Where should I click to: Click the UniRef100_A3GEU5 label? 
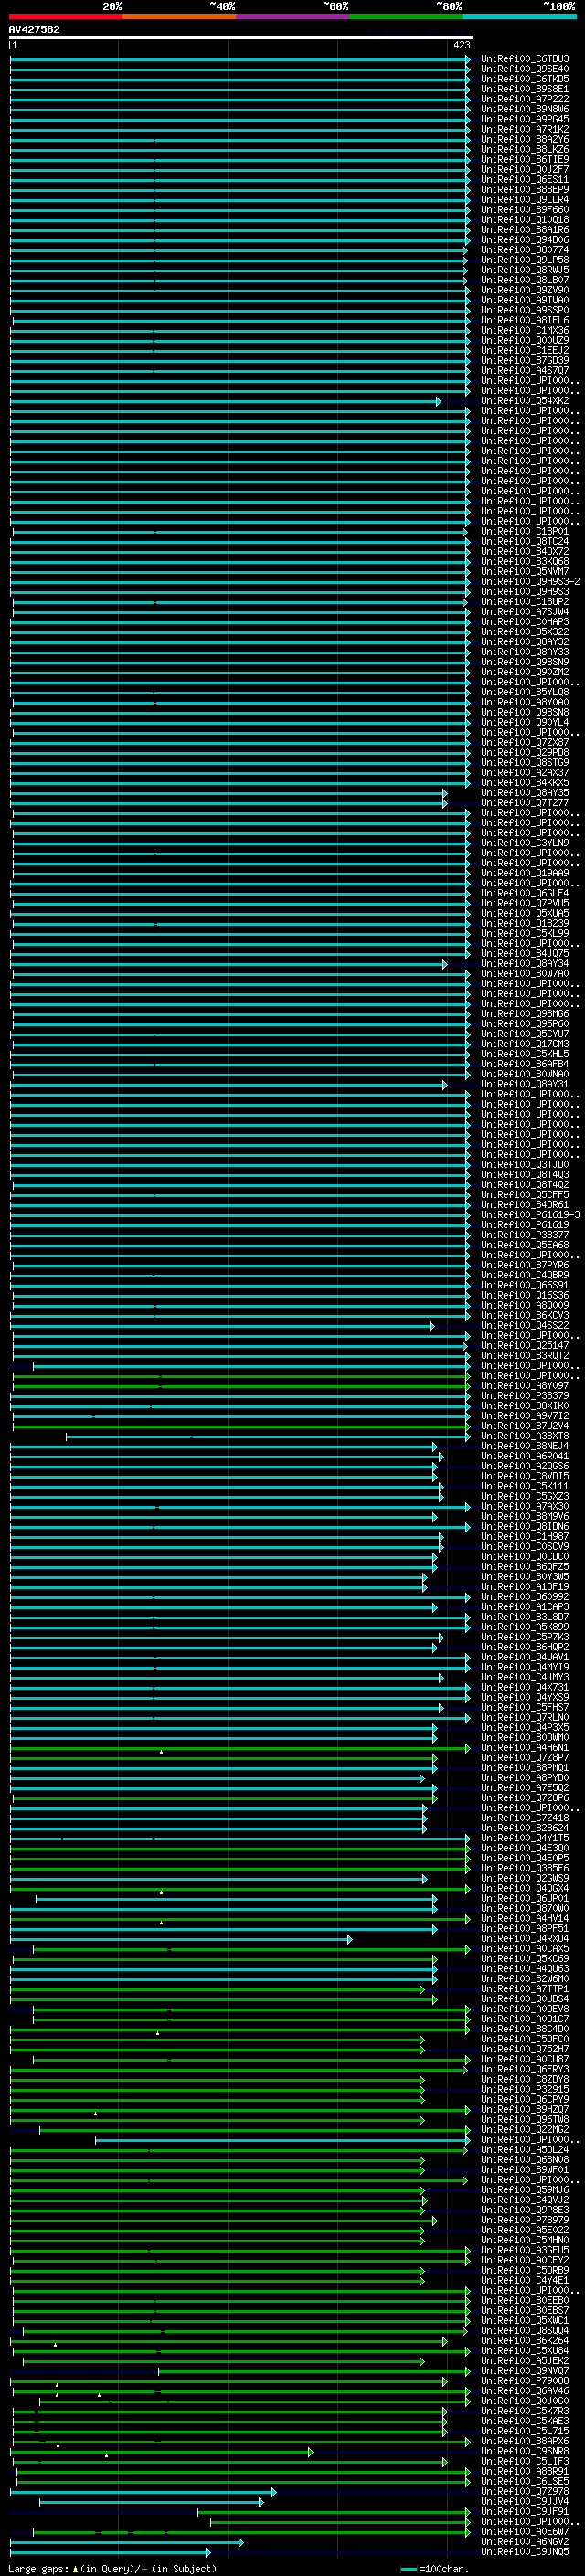pyautogui.click(x=525, y=2251)
